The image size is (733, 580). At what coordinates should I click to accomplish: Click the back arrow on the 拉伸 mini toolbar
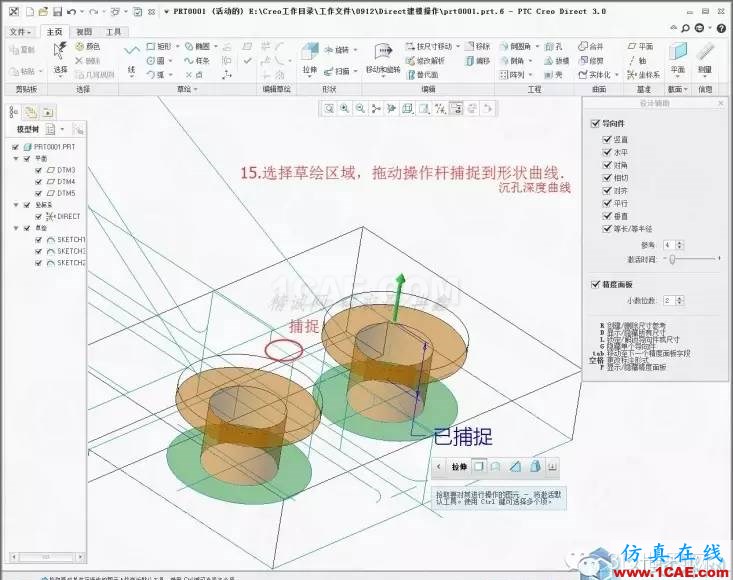[x=438, y=466]
